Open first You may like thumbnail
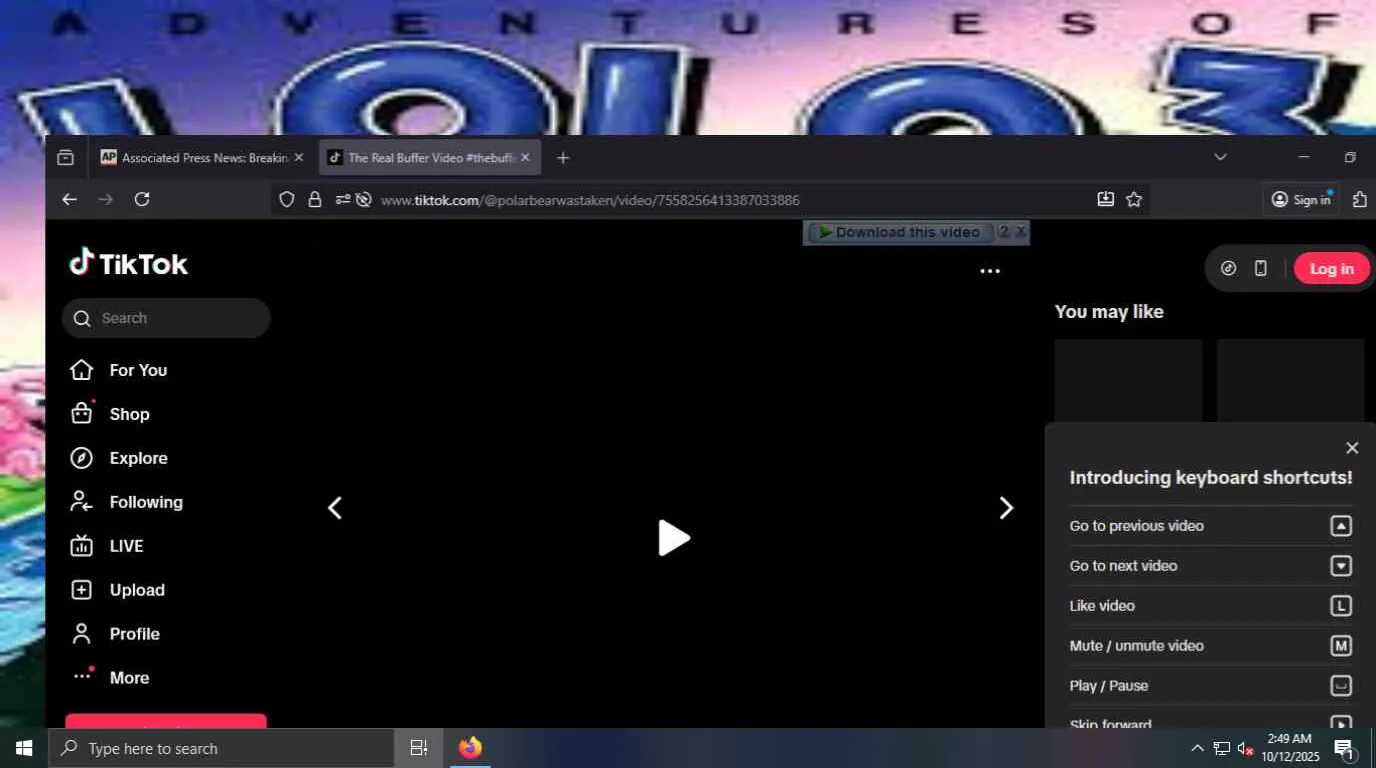This screenshot has height=768, width=1376. click(1128, 380)
